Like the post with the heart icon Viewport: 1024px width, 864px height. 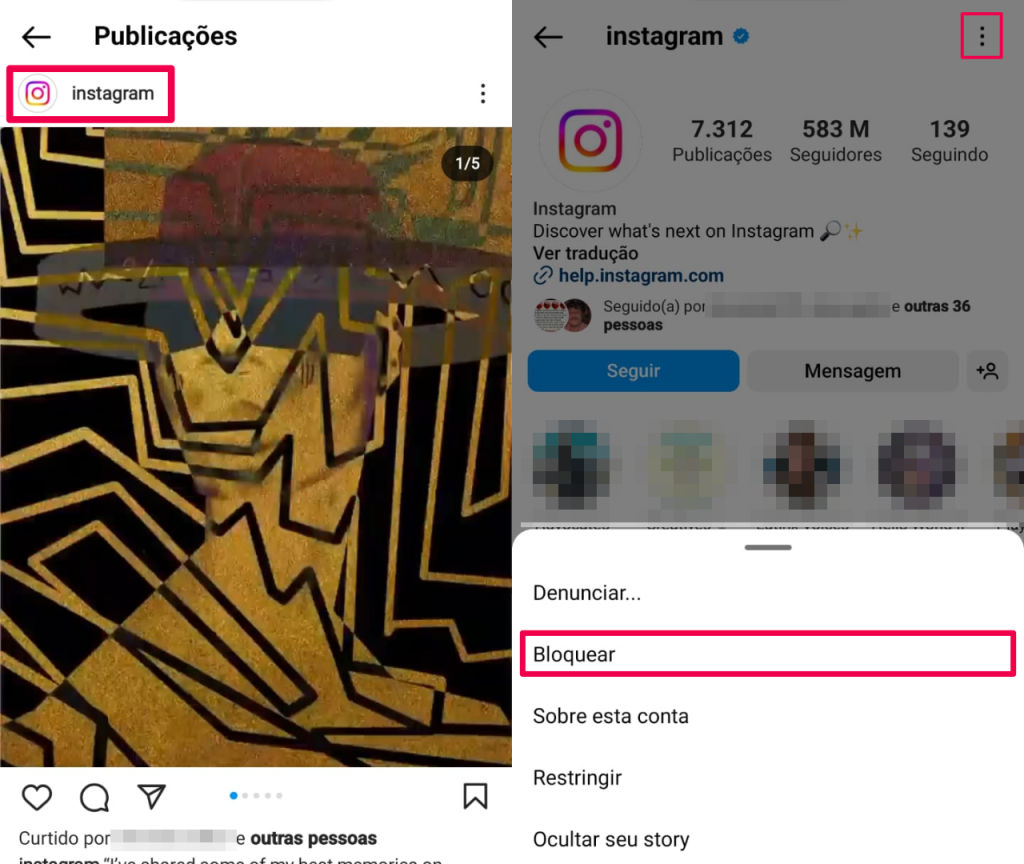tap(37, 797)
